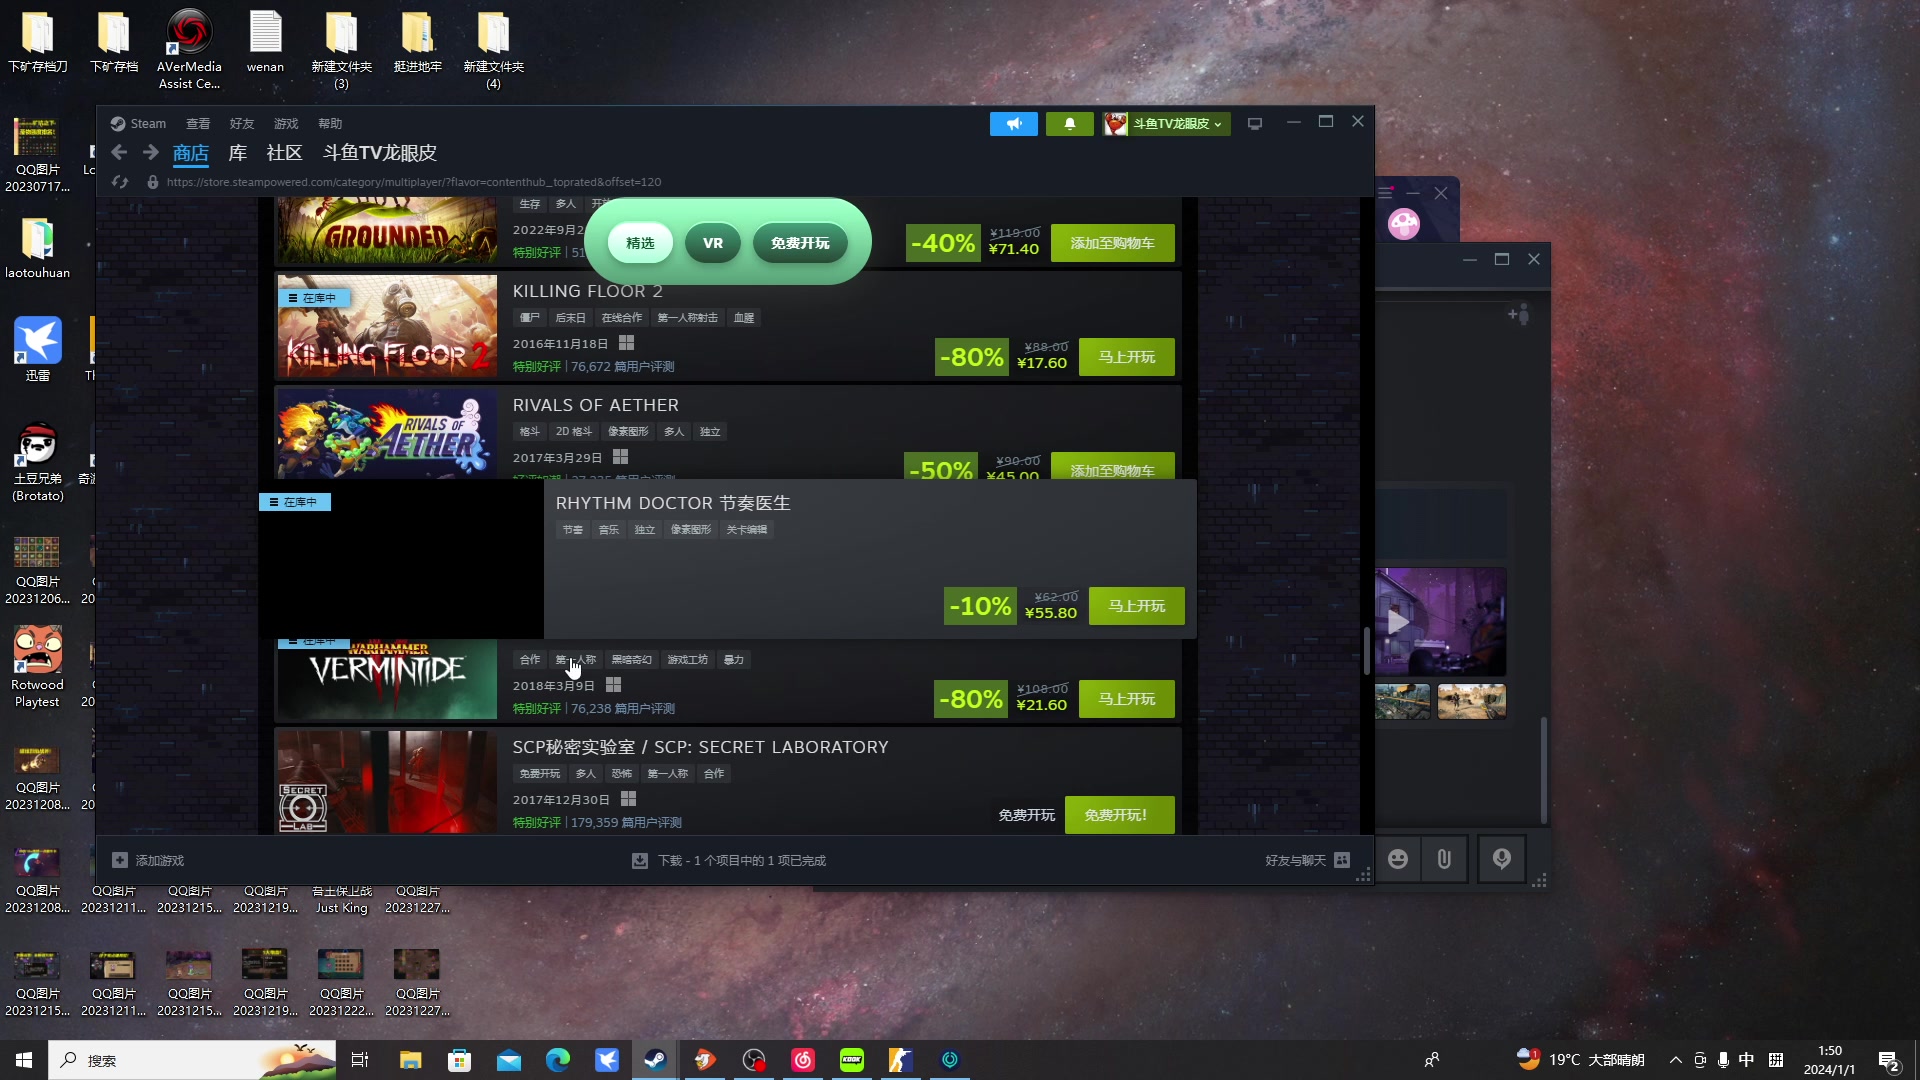Click the page reload icon
Viewport: 1920px width, 1080px height.
120,182
